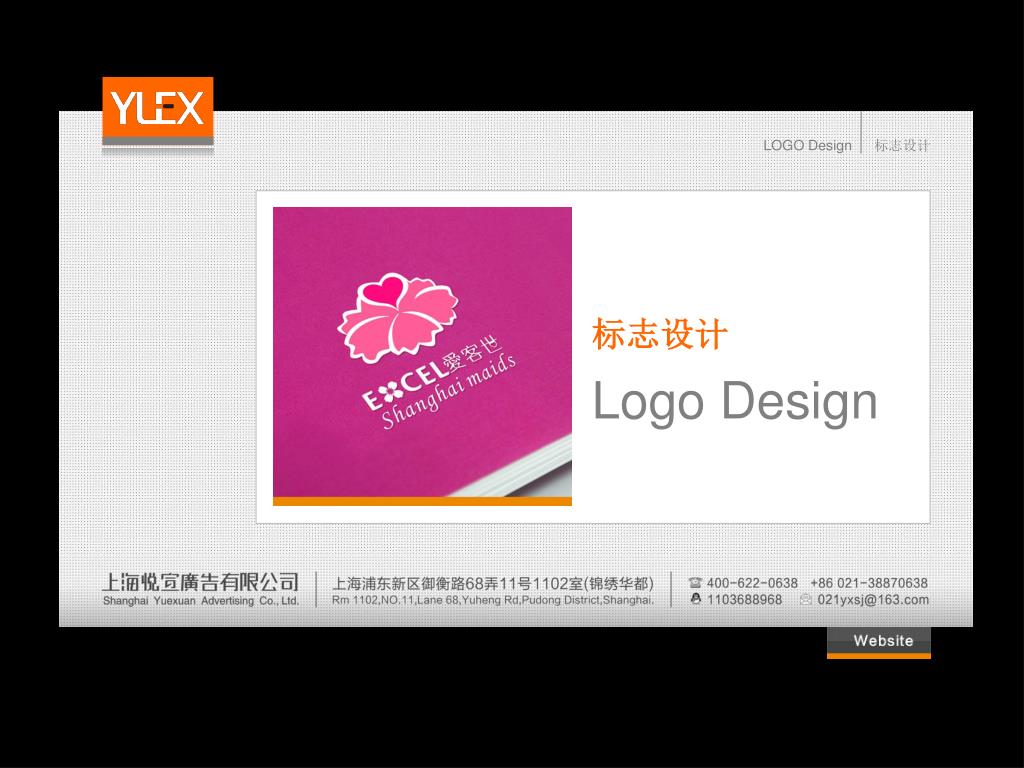Click the Chinese address 上海浦东新区御衡路68弄
This screenshot has height=768, width=1024.
(493, 583)
